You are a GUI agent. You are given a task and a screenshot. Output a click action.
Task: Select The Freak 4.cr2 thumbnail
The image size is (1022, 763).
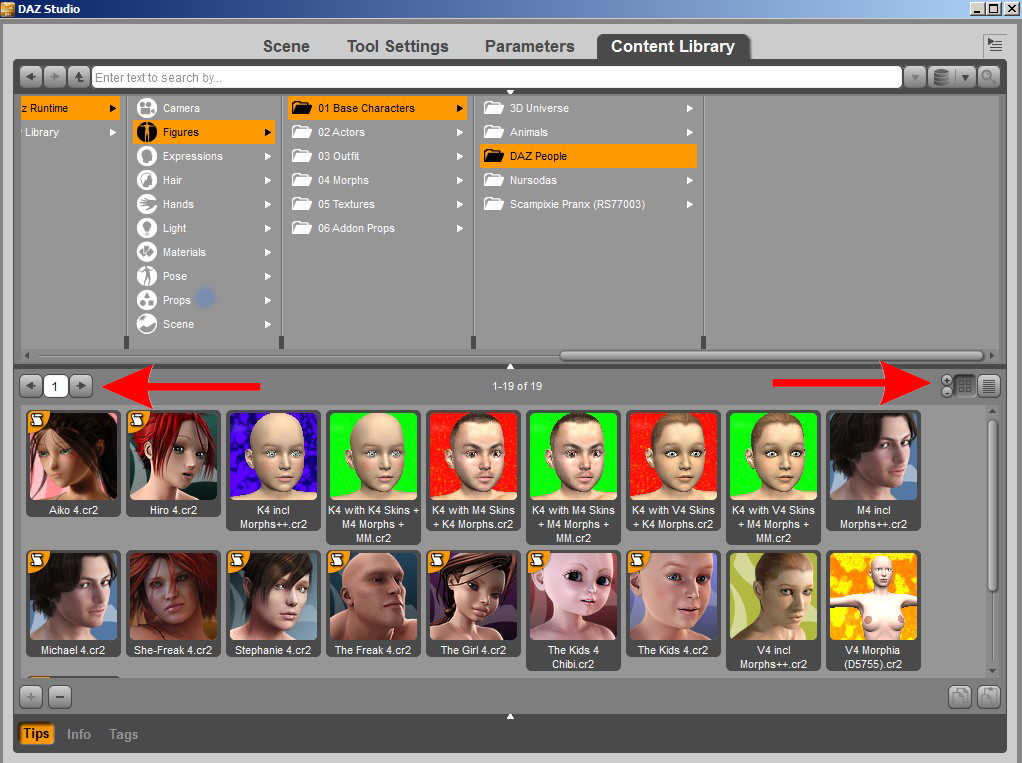point(373,604)
